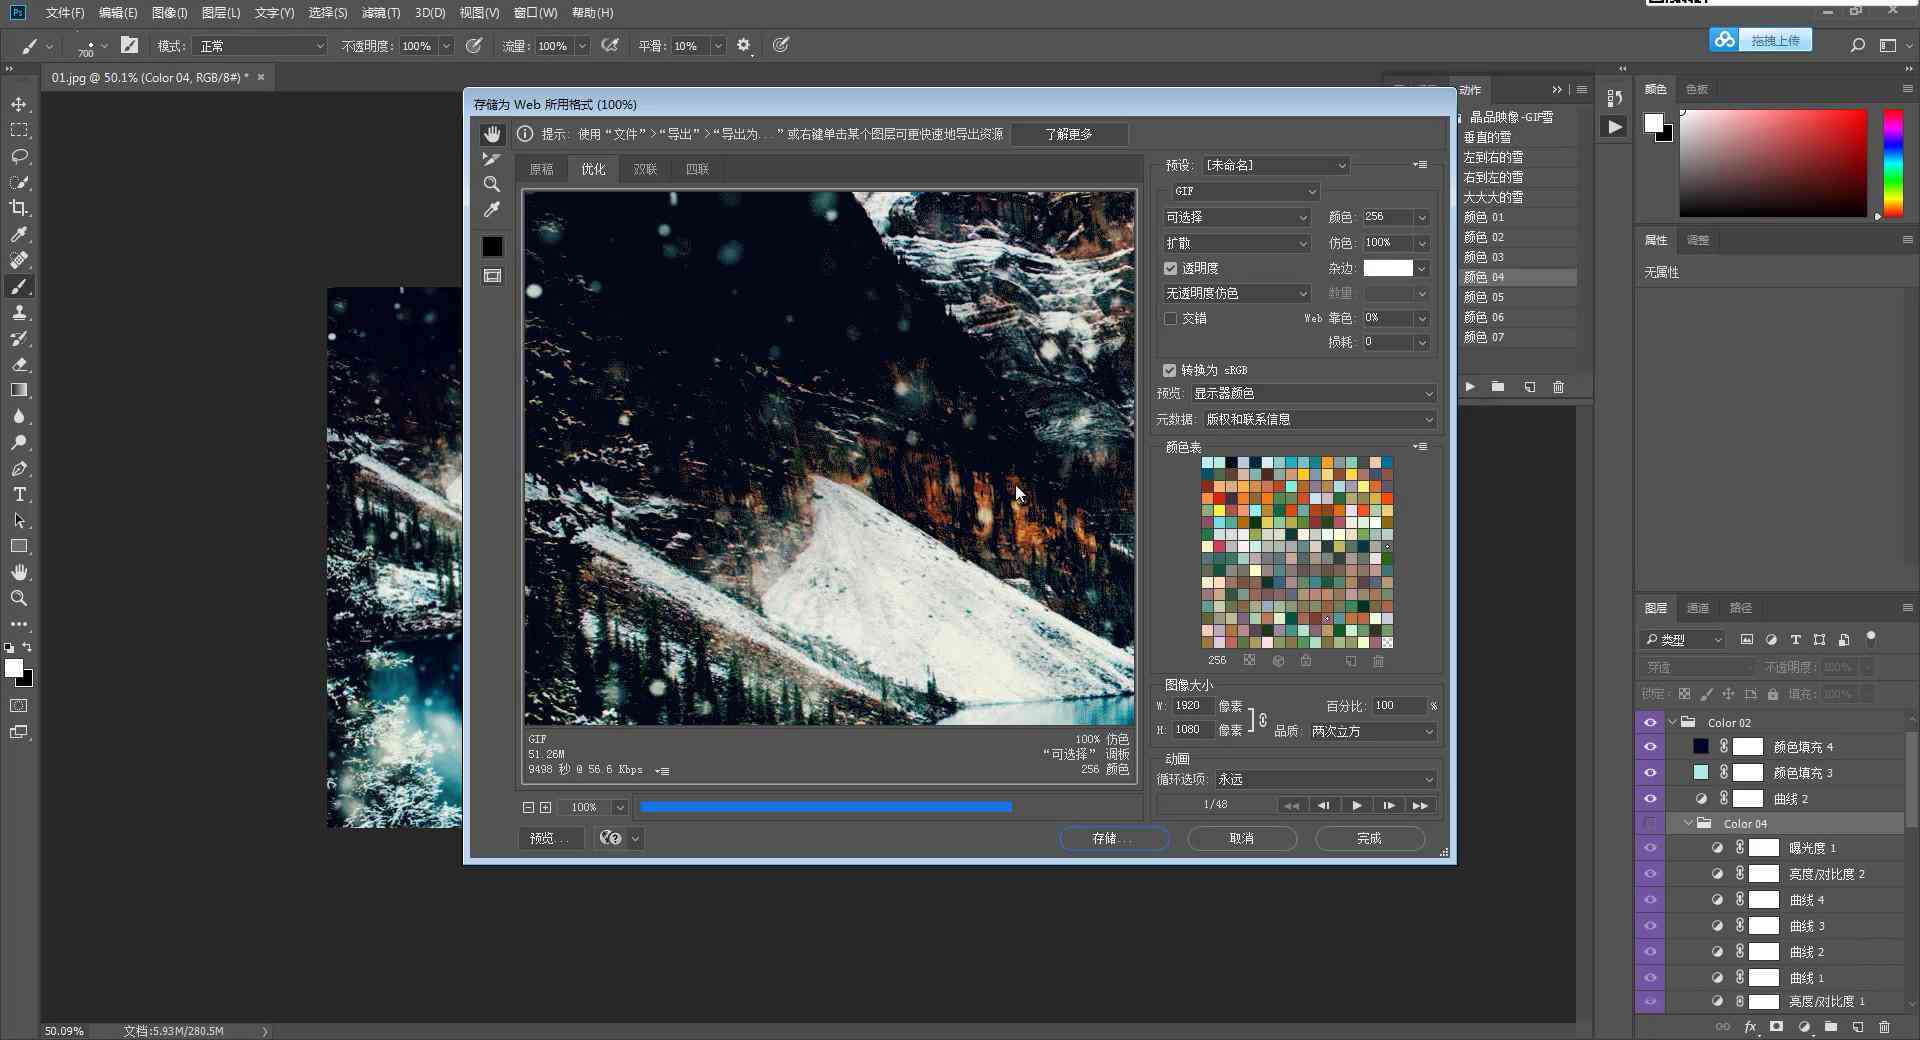The height and width of the screenshot is (1040, 1920).
Task: Hide the Color 02 group layer
Action: tap(1650, 722)
